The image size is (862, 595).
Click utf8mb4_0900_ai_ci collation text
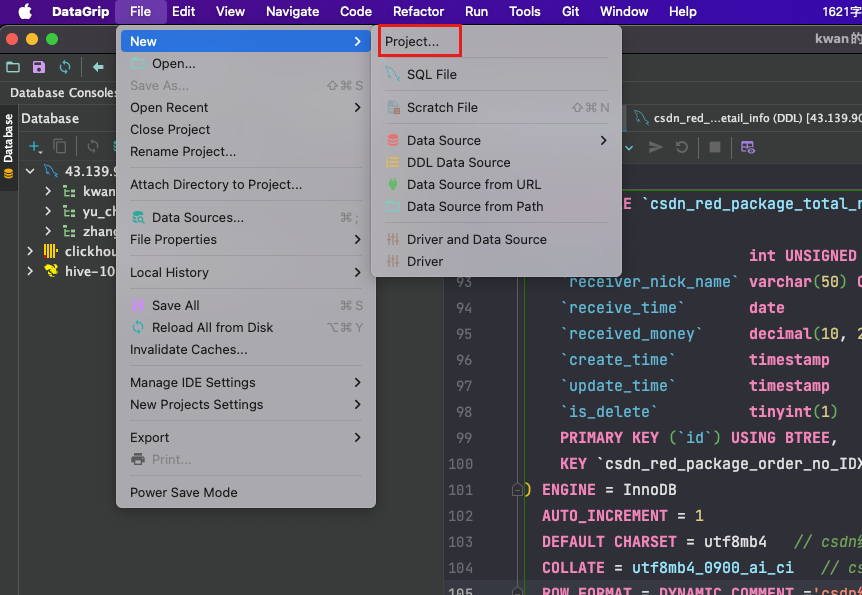click(x=712, y=568)
